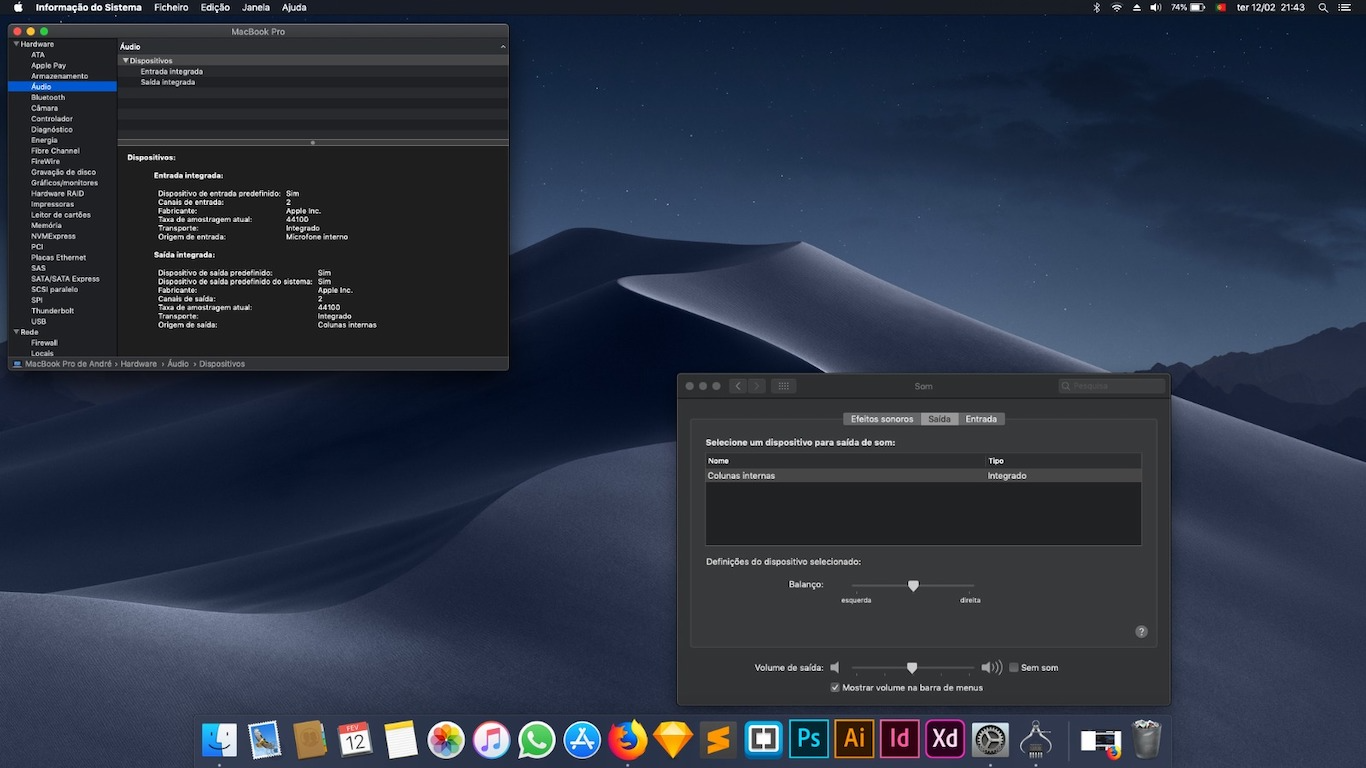Click the Portuguese flag input source icon
Screen dimensions: 1366x768
[1221, 7]
